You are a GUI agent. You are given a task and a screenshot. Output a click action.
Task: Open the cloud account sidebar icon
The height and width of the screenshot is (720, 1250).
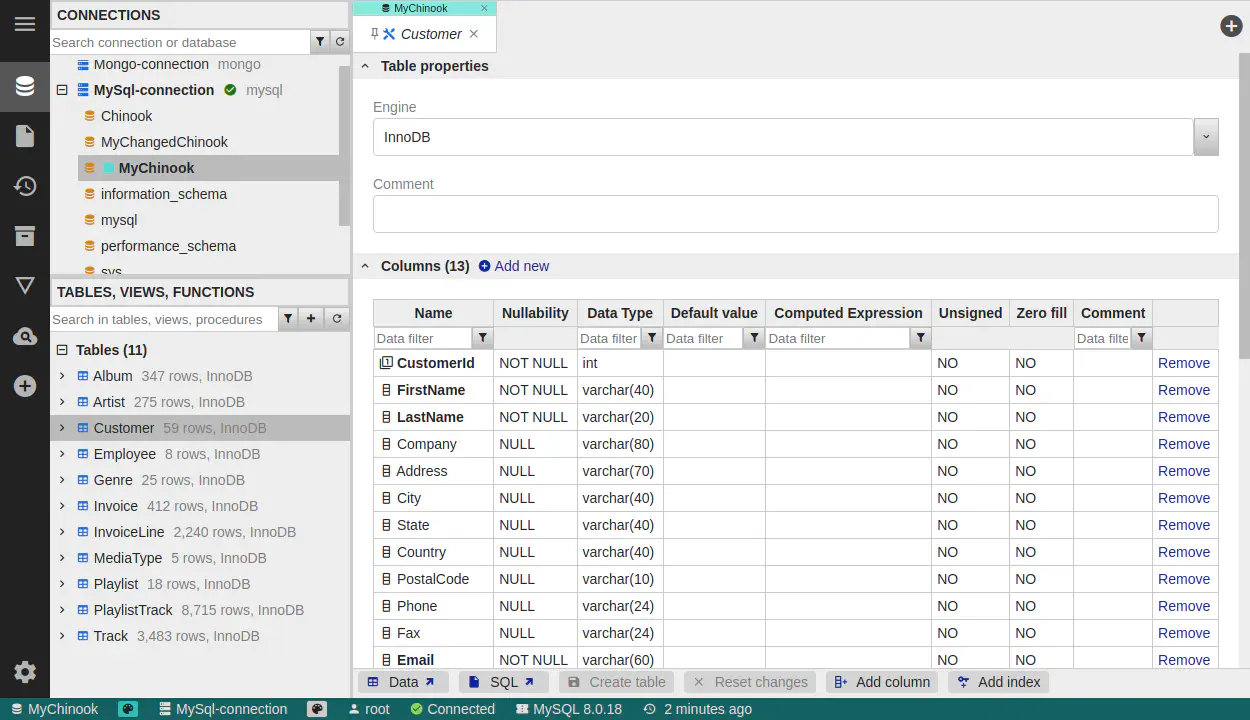click(25, 337)
